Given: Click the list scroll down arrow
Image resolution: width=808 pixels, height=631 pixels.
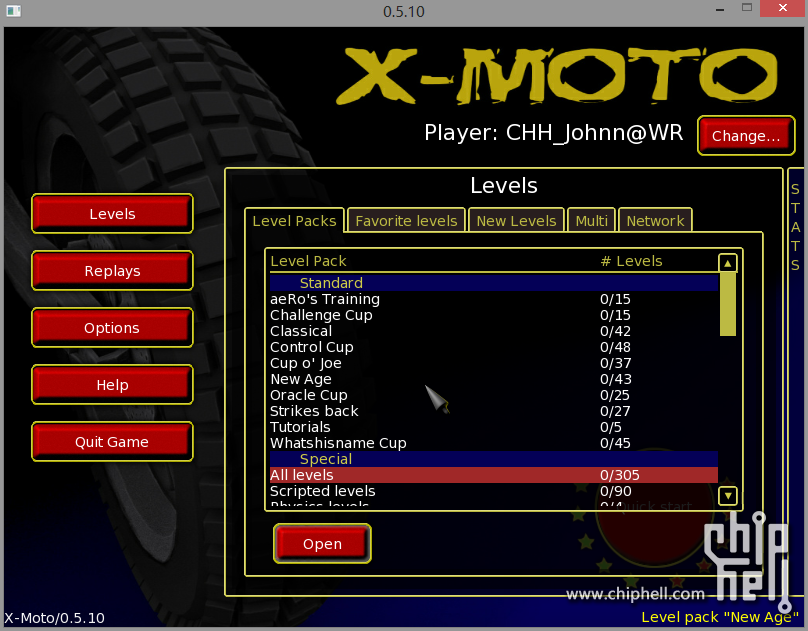Looking at the screenshot, I should [x=728, y=496].
